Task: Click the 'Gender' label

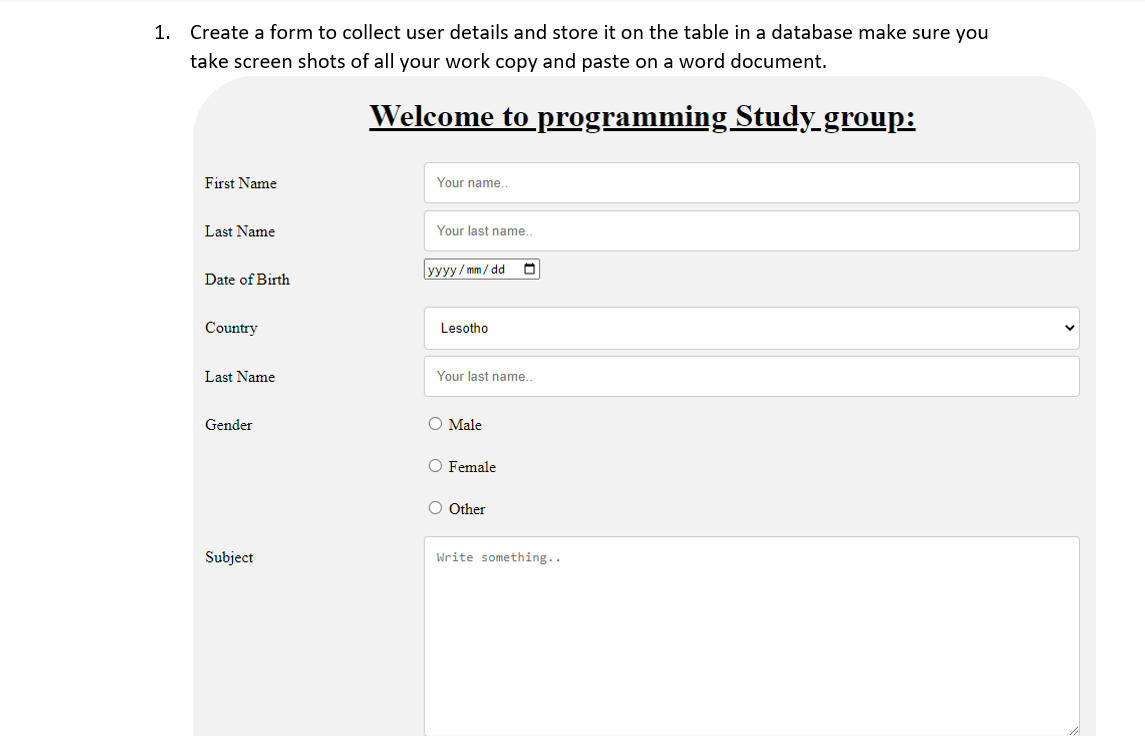Action: click(229, 425)
